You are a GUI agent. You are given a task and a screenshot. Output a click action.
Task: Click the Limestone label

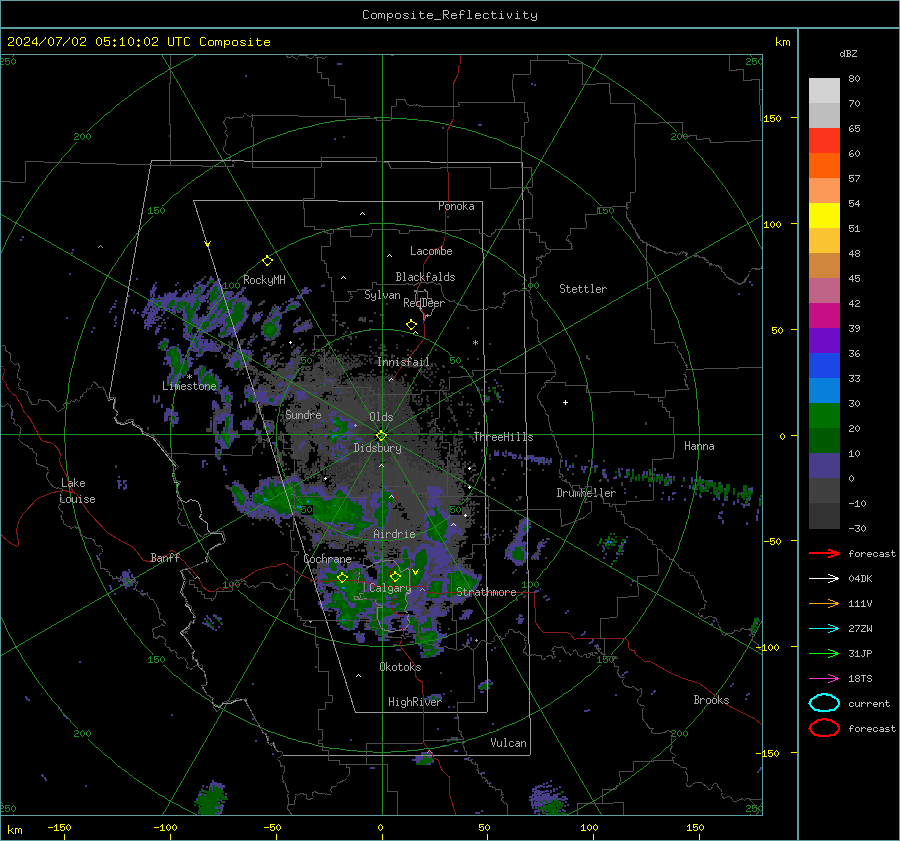(x=189, y=386)
